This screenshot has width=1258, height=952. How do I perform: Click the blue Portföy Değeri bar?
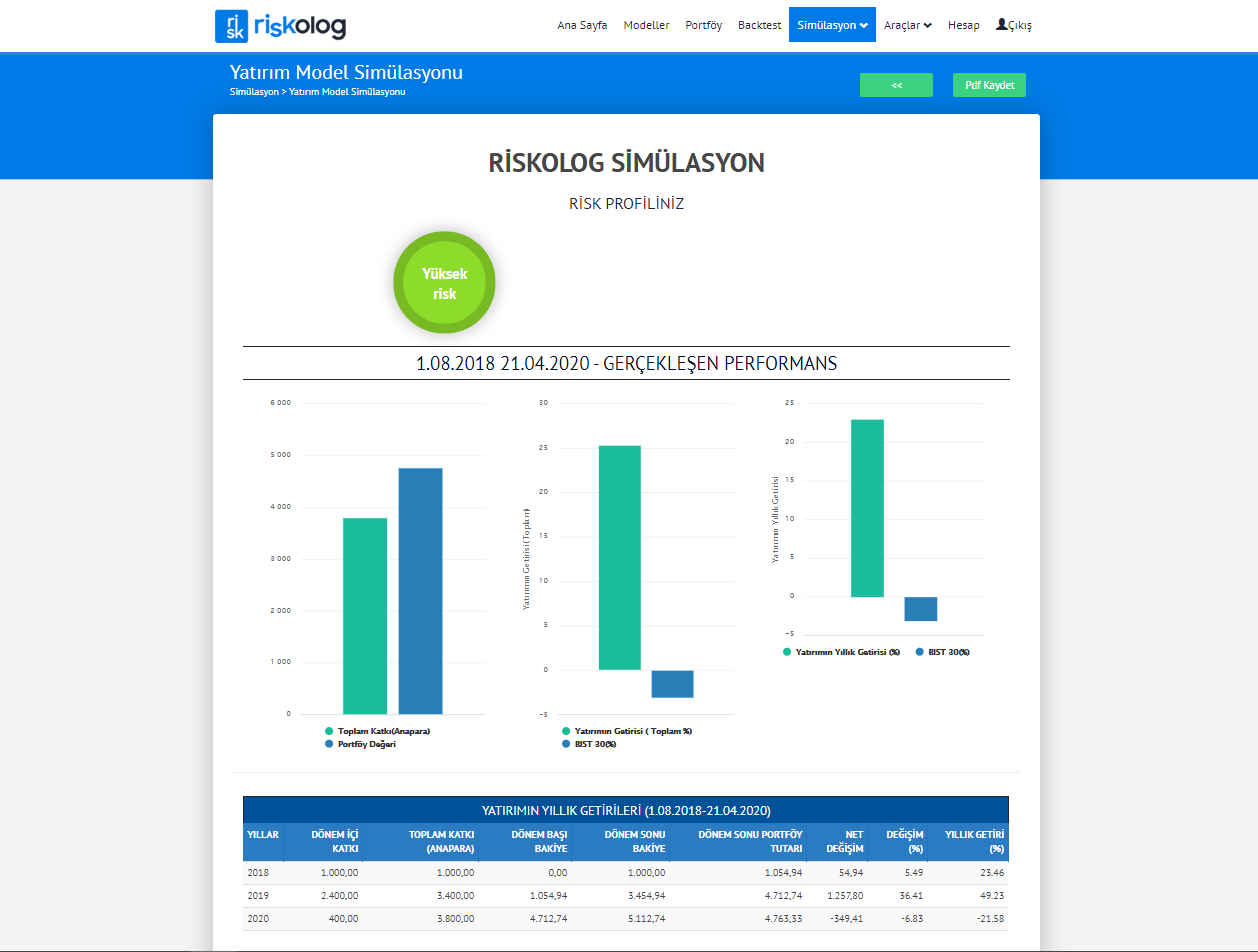click(420, 590)
